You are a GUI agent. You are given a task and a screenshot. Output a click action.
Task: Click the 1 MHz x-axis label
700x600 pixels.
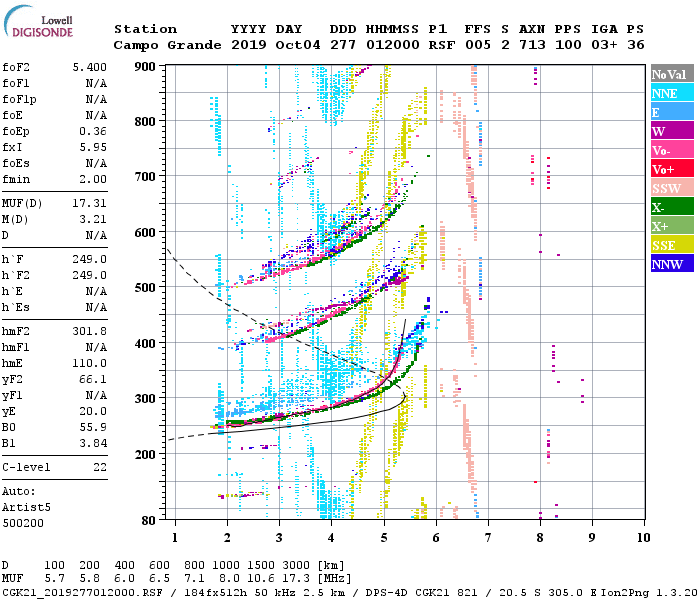tap(175, 538)
